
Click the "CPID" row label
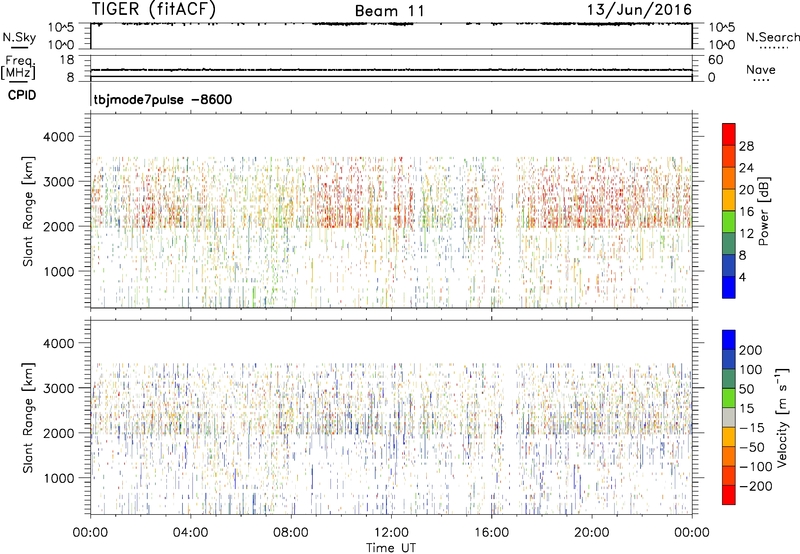pos(22,95)
